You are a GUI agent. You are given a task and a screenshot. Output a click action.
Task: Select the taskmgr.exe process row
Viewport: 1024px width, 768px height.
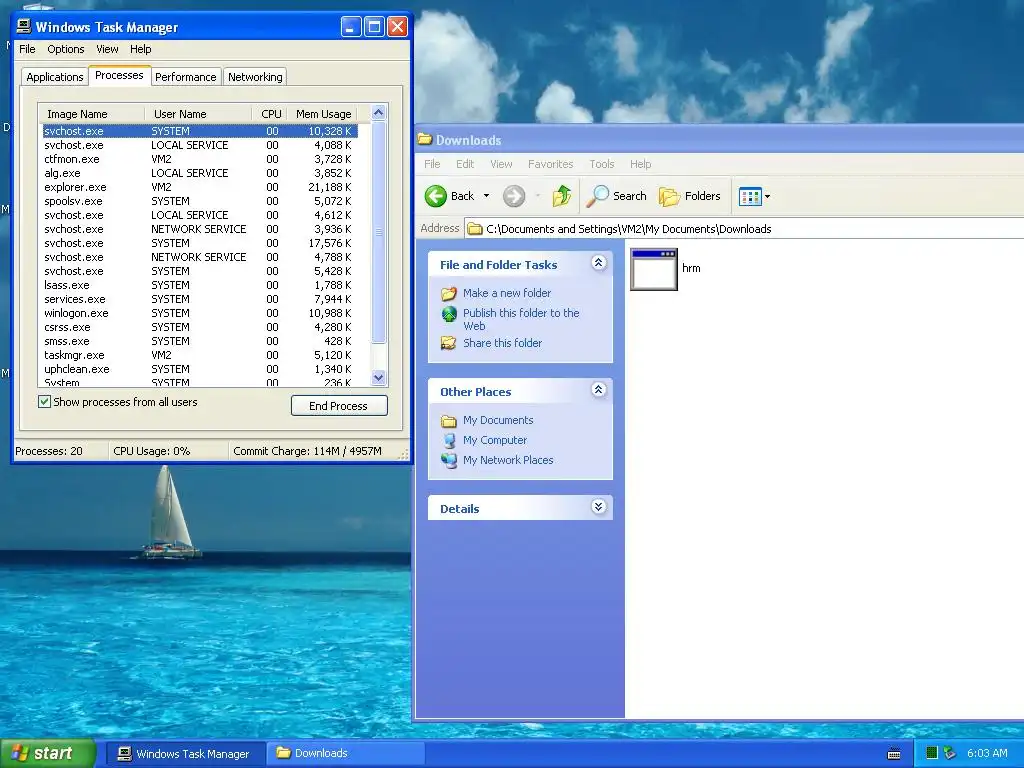click(199, 355)
